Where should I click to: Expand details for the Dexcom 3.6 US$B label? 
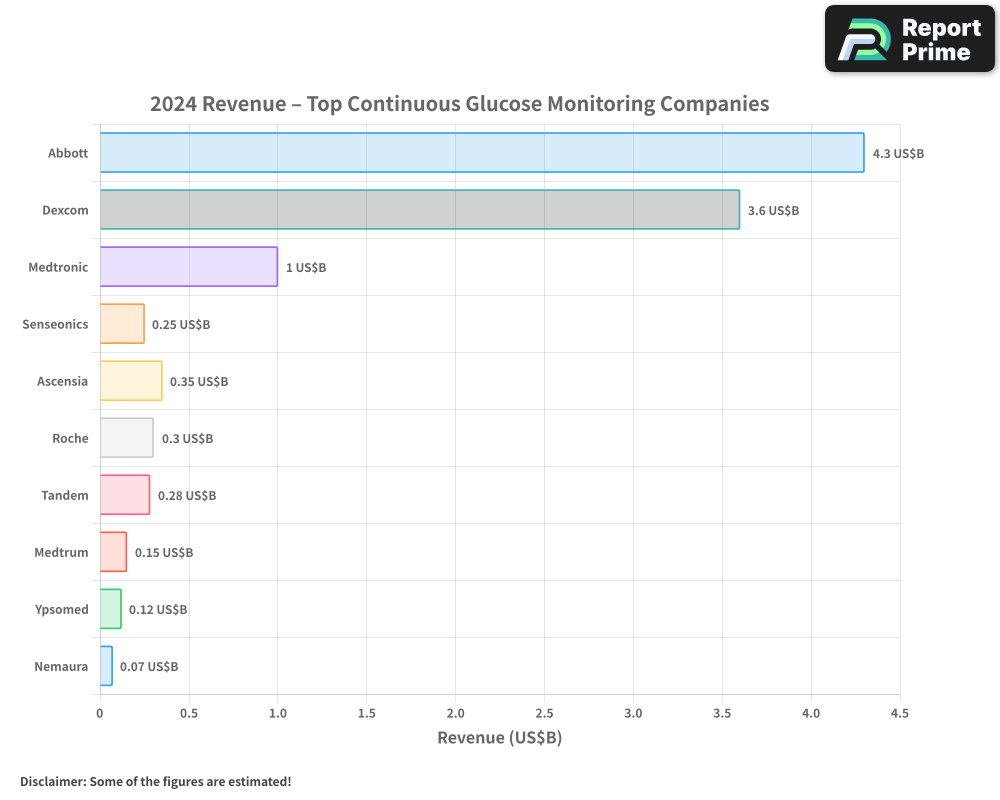tap(775, 211)
